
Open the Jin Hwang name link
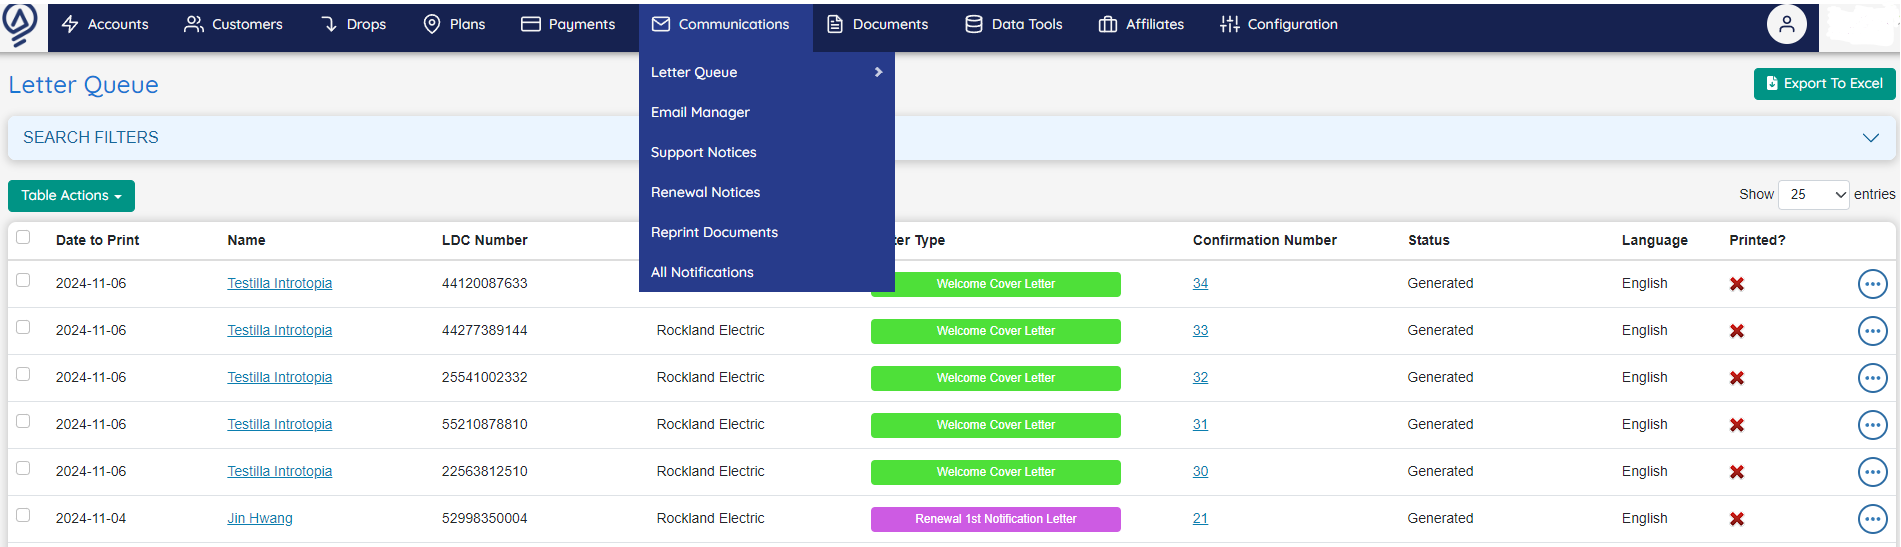[259, 518]
